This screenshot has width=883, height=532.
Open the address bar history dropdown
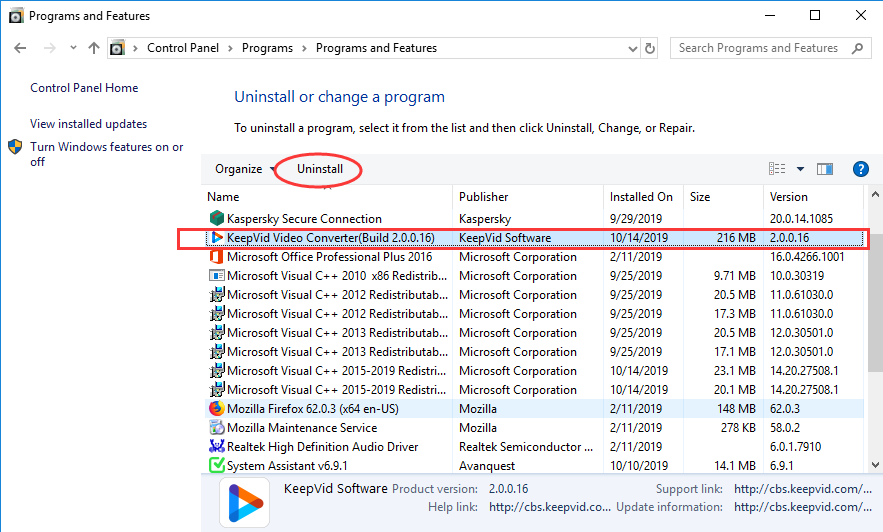tap(632, 49)
